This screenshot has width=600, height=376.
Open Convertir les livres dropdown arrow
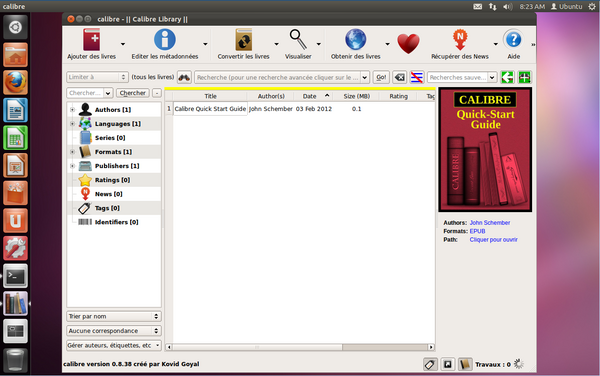276,44
